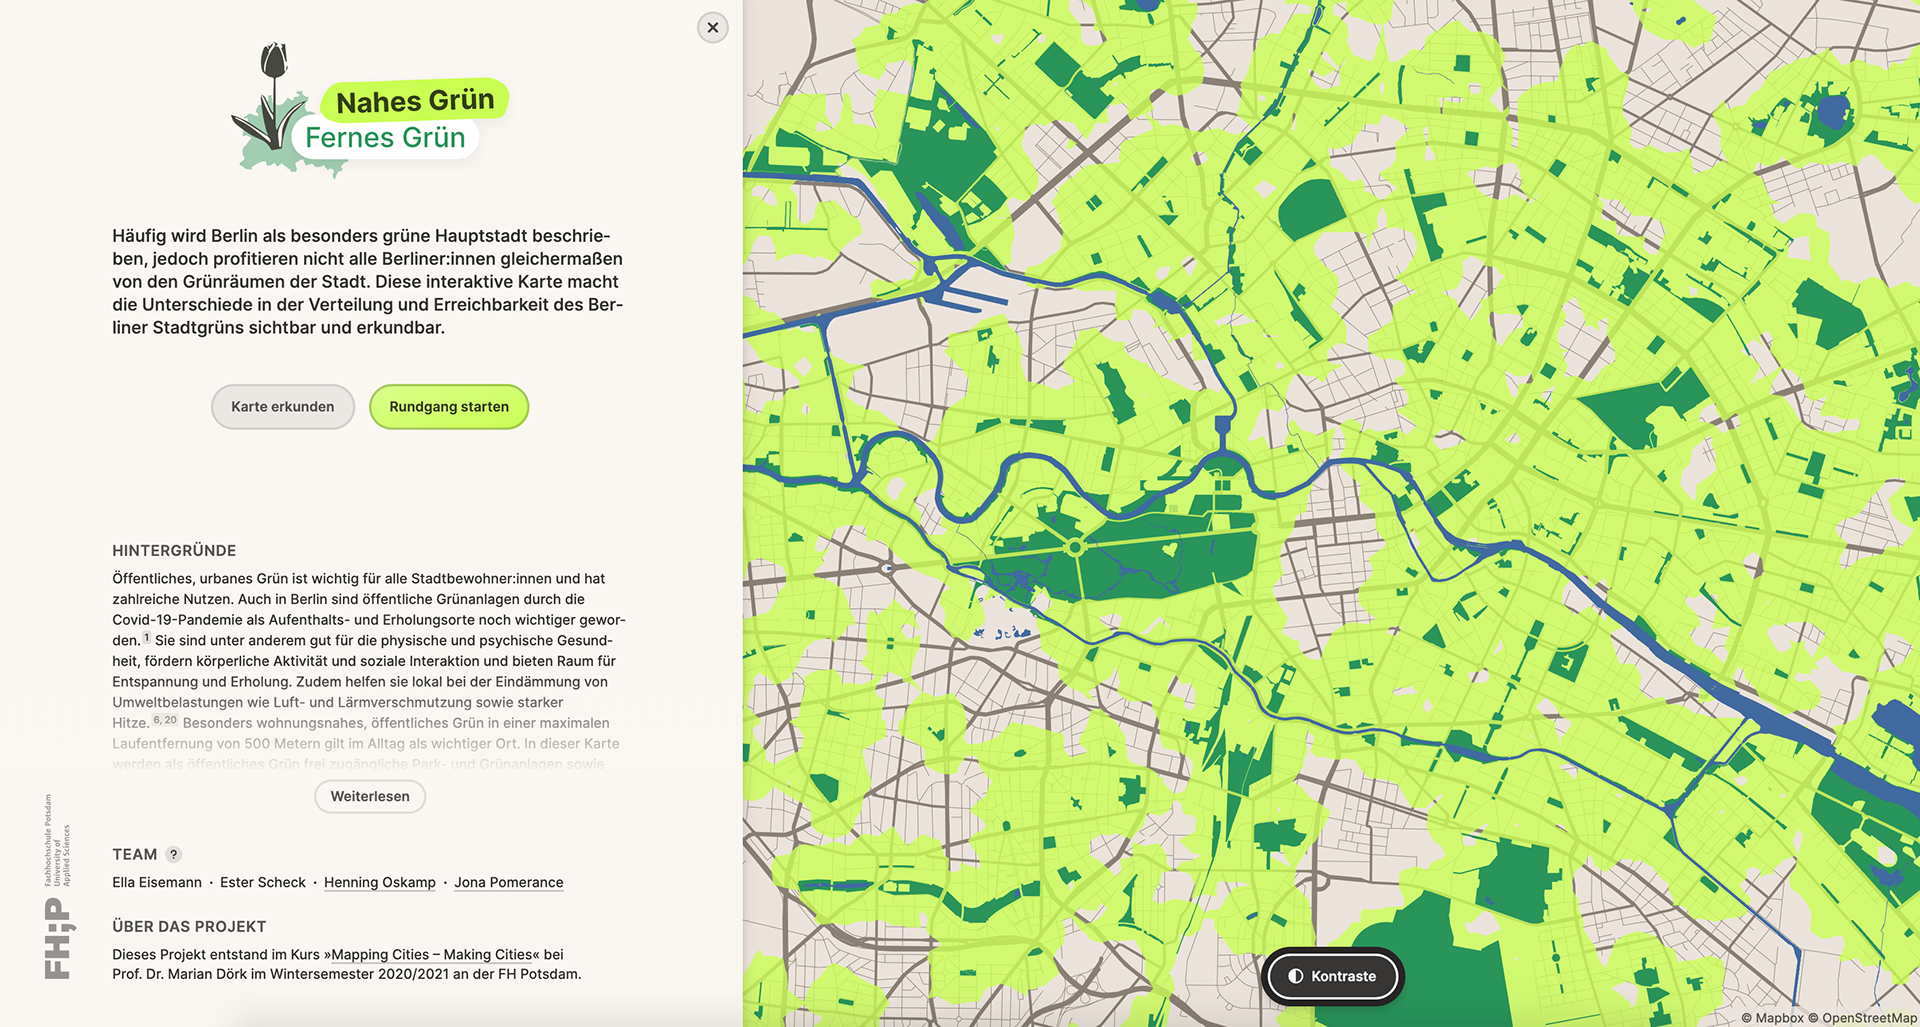Screen dimensions: 1920x1027
Task: Select Karte erkunden button
Action: (283, 407)
